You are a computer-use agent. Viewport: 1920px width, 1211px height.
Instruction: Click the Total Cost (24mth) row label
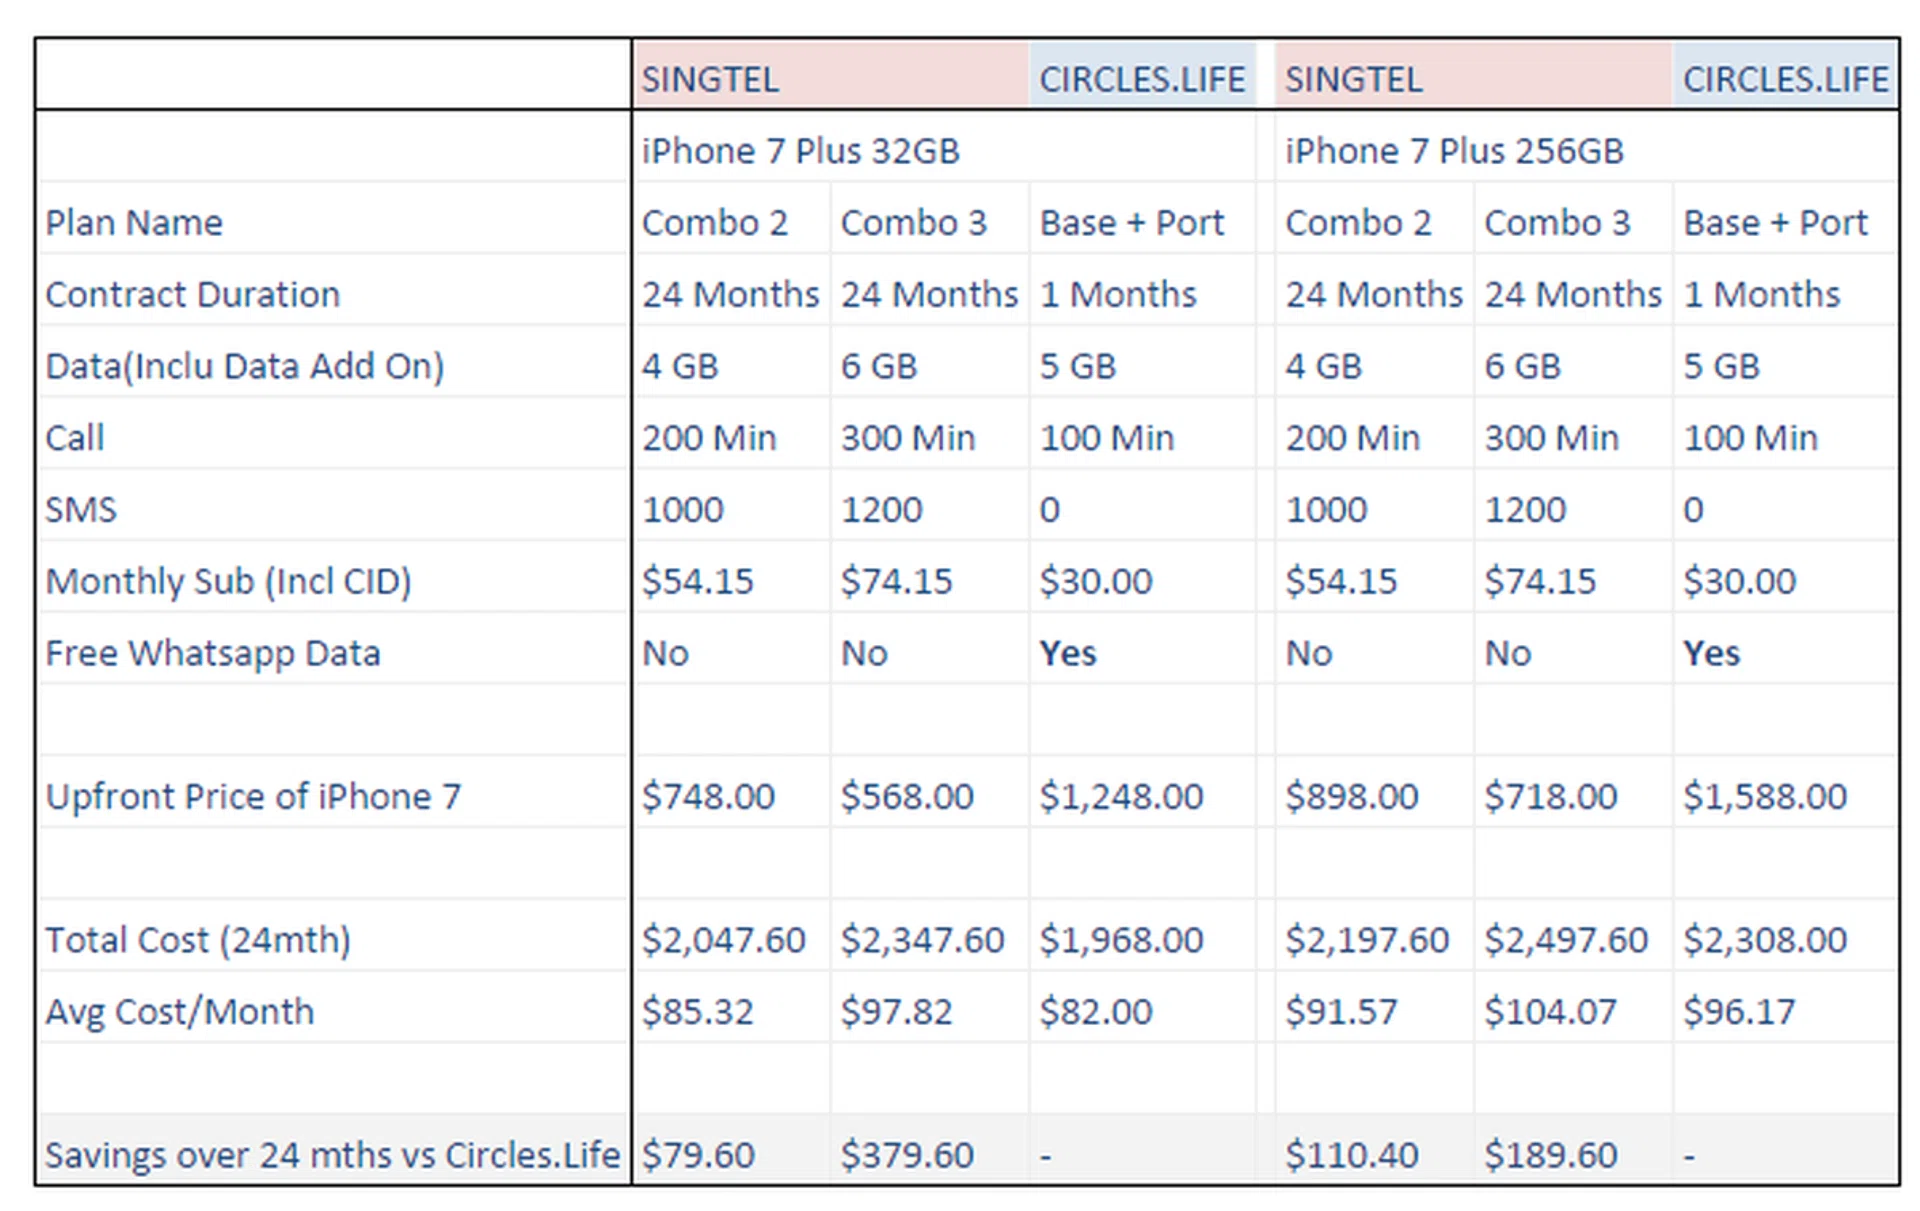[198, 940]
